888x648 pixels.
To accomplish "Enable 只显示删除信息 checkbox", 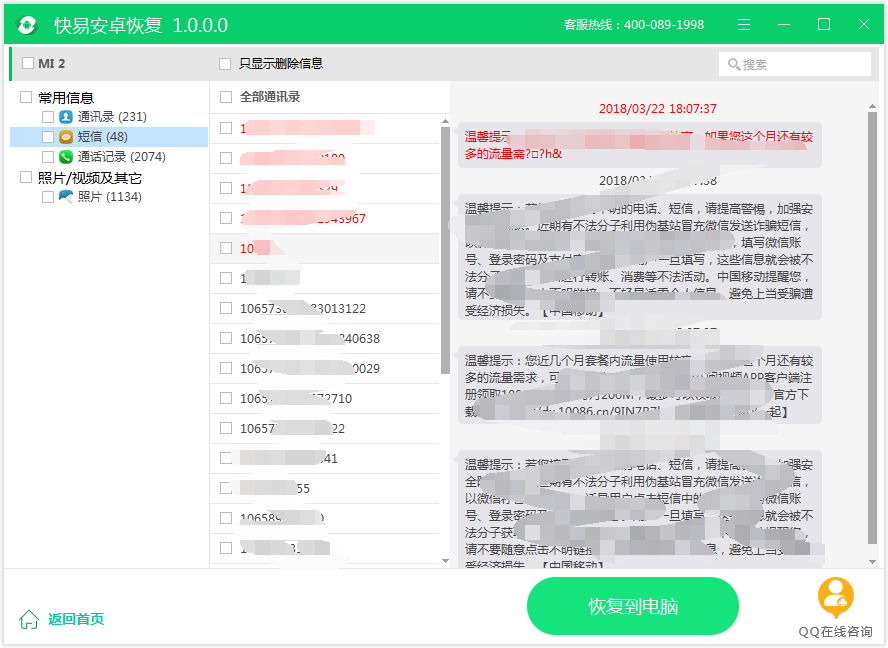I will point(225,64).
